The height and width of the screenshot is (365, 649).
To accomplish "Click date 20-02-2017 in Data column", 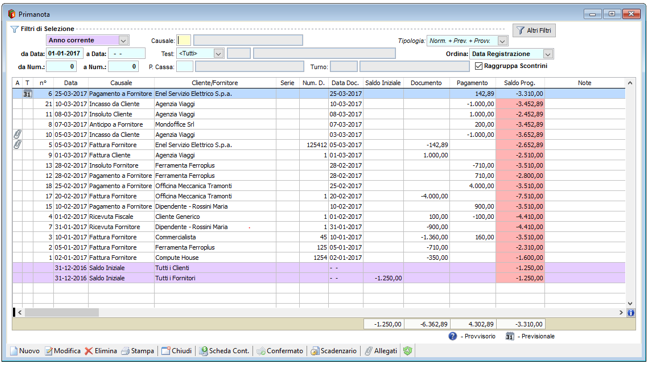I will click(71, 196).
